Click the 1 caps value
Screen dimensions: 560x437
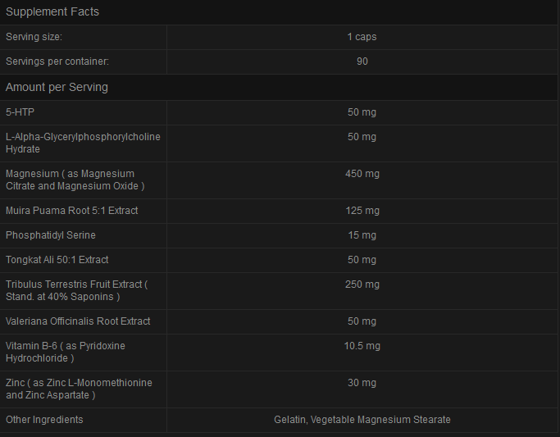point(362,37)
